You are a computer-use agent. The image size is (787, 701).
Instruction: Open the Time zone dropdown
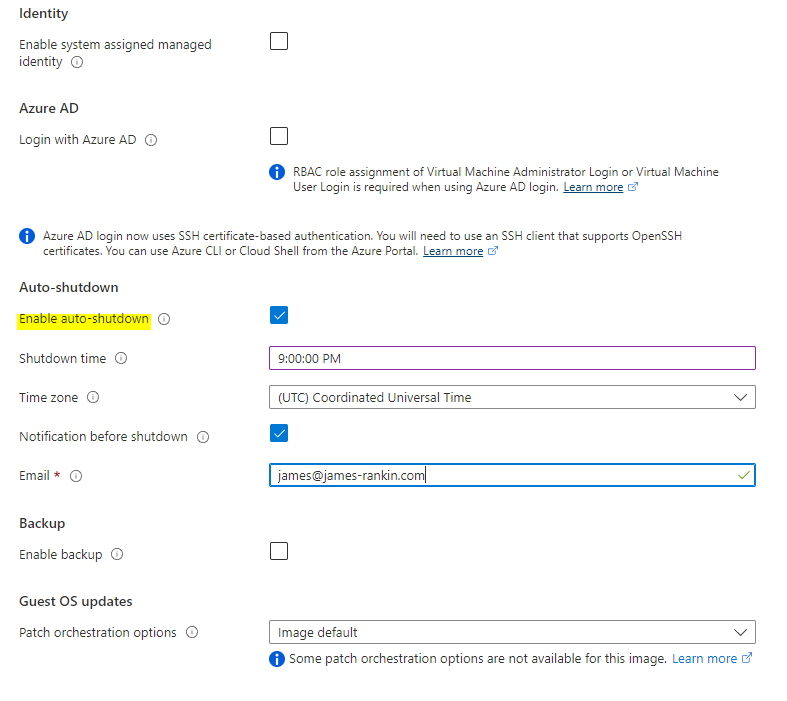pos(511,397)
